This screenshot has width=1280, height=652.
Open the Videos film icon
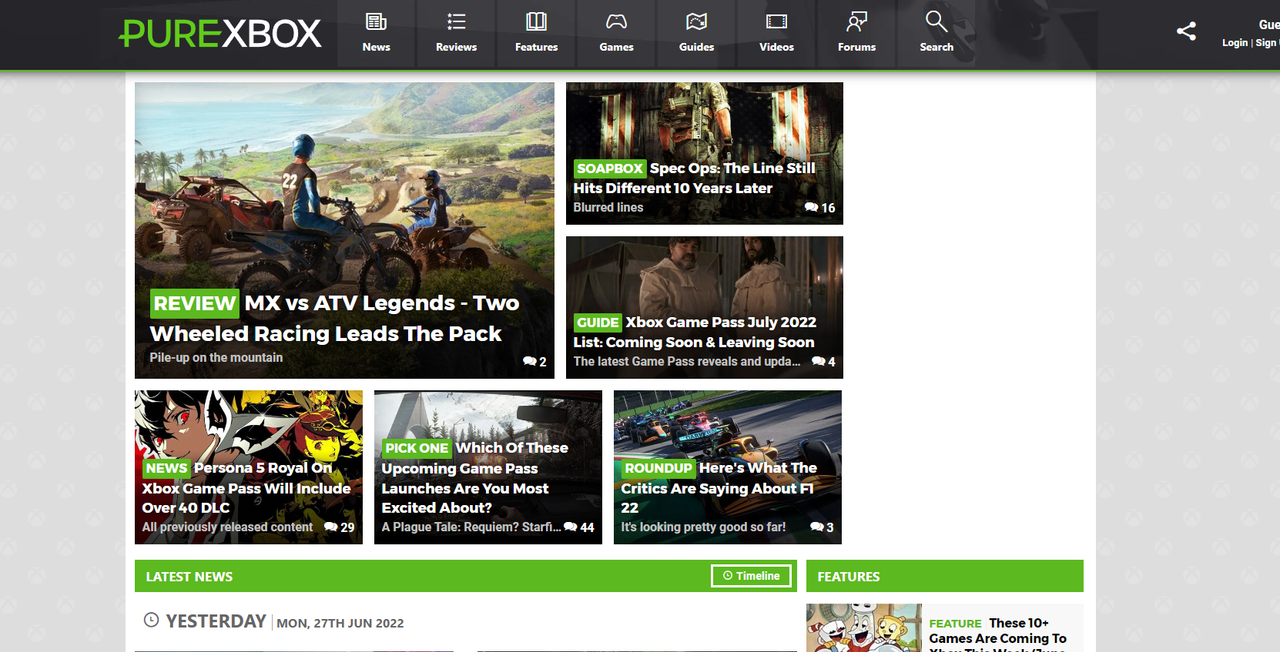click(776, 21)
